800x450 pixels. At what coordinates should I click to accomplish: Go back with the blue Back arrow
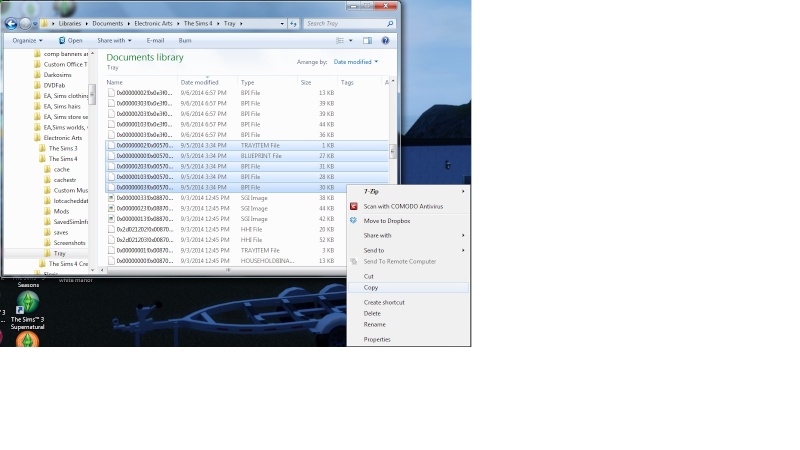coord(11,23)
